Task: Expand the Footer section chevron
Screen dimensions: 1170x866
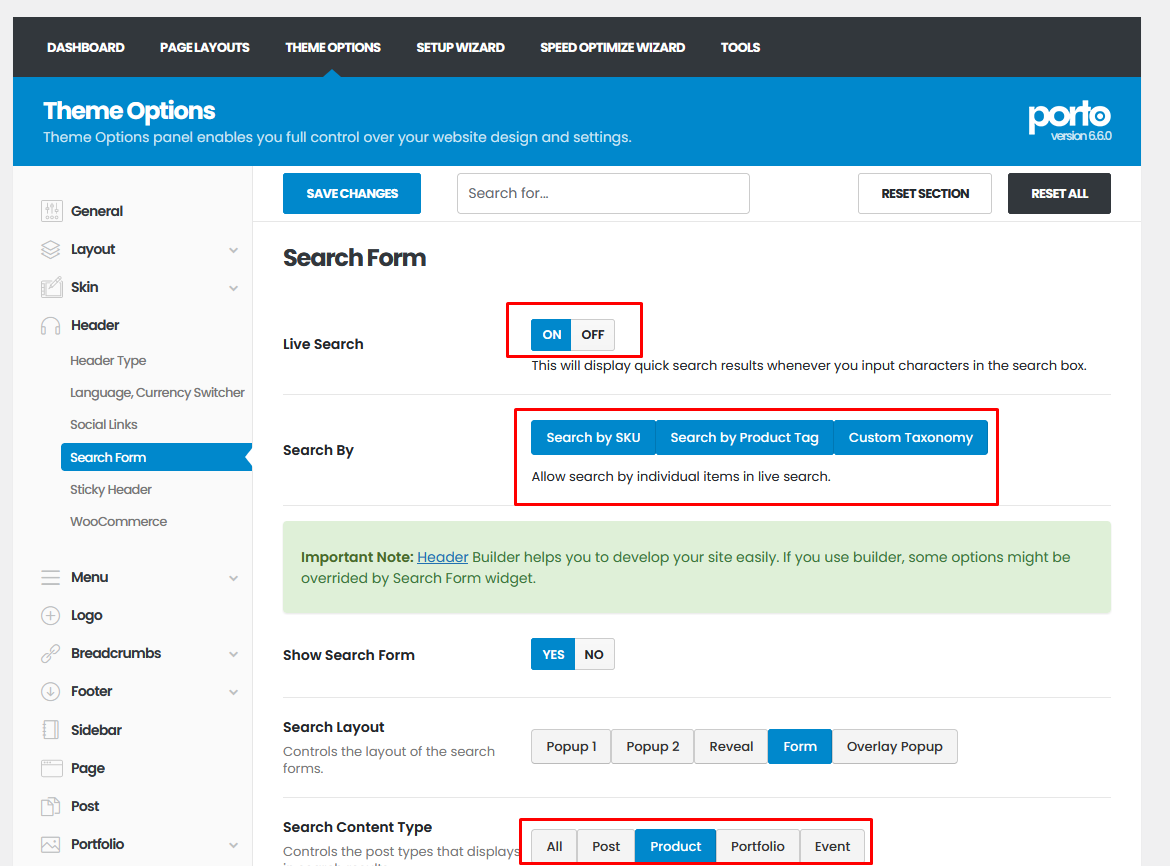Action: tap(234, 692)
